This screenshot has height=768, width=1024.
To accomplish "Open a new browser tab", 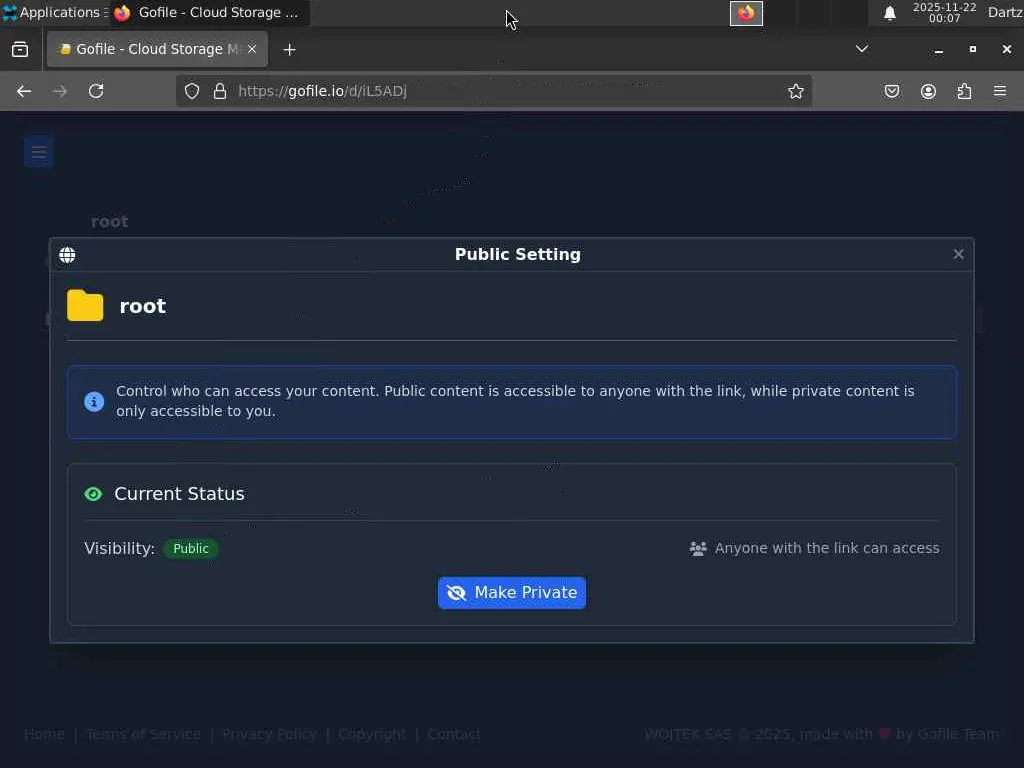I will 289,49.
